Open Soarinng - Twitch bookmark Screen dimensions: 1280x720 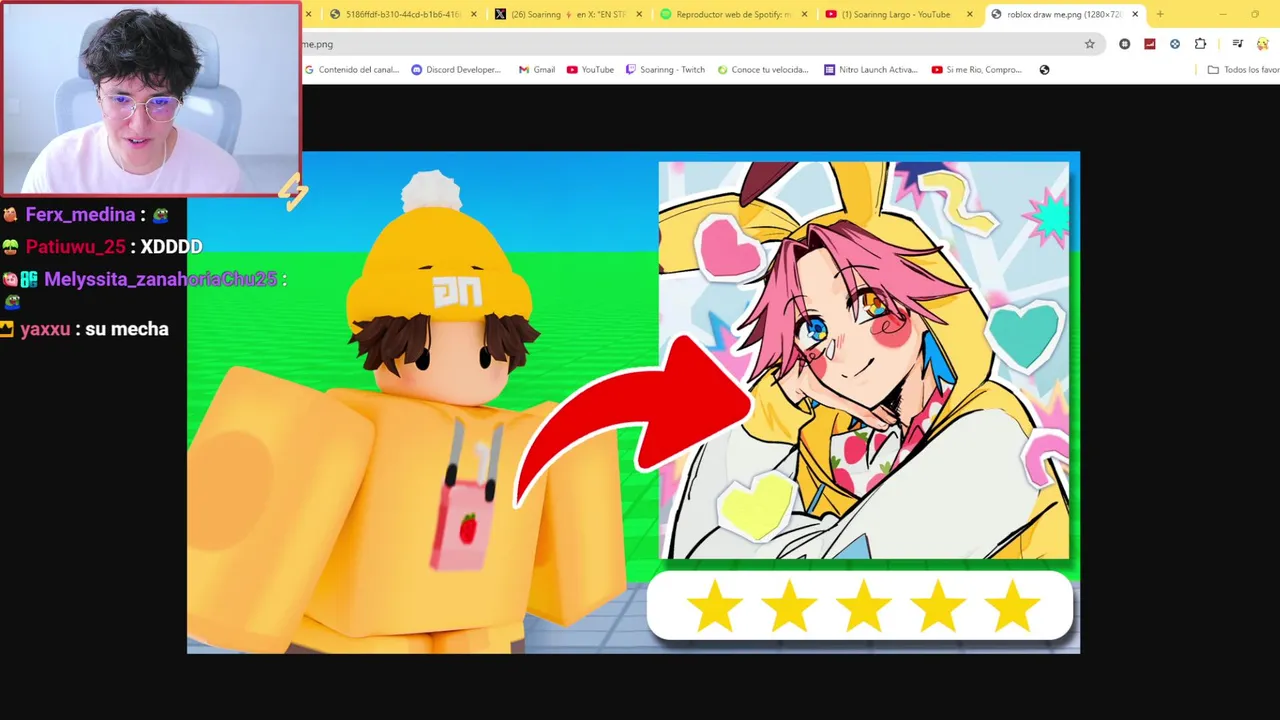tap(666, 70)
